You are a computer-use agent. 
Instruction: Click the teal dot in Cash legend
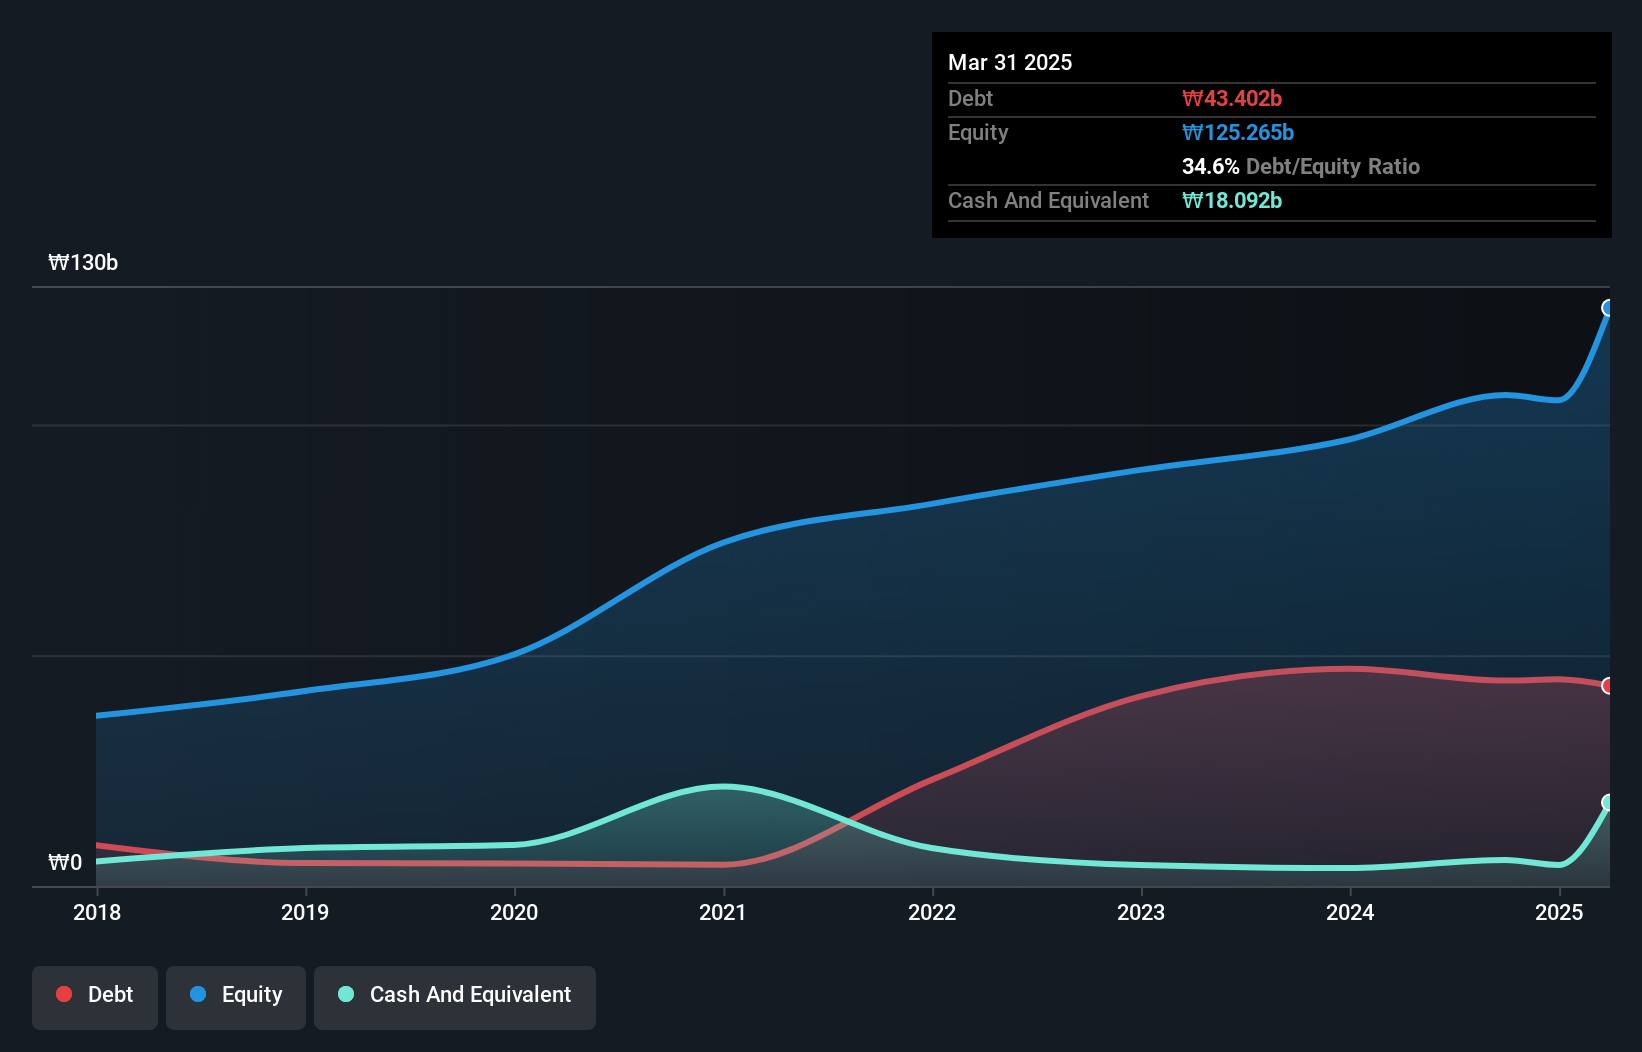tap(345, 994)
